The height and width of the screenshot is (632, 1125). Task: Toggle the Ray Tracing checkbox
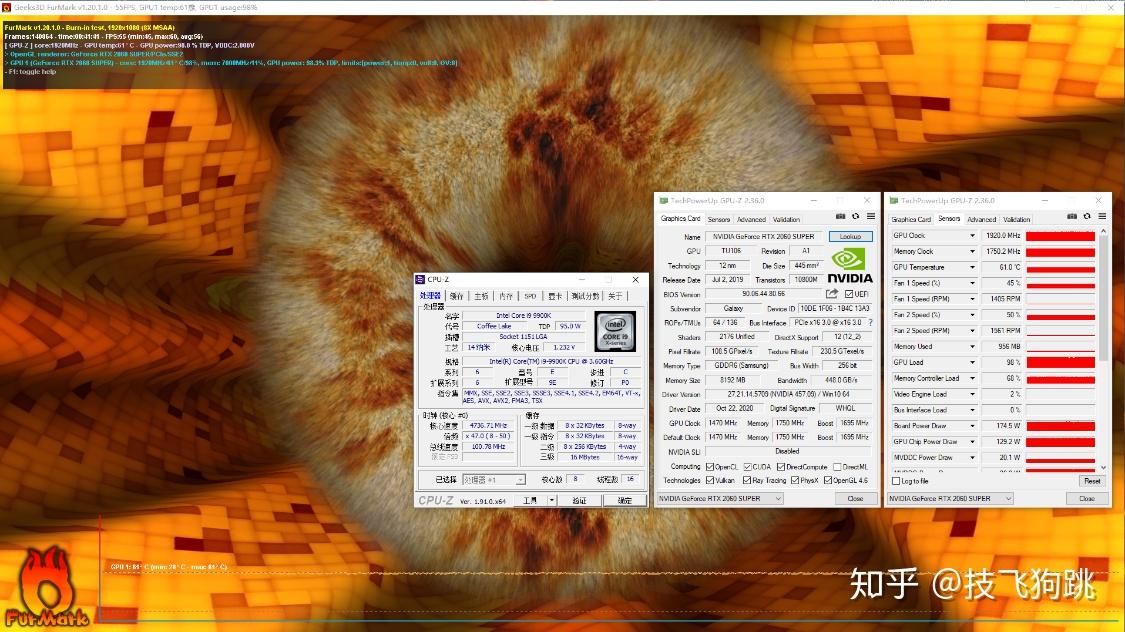tap(747, 480)
